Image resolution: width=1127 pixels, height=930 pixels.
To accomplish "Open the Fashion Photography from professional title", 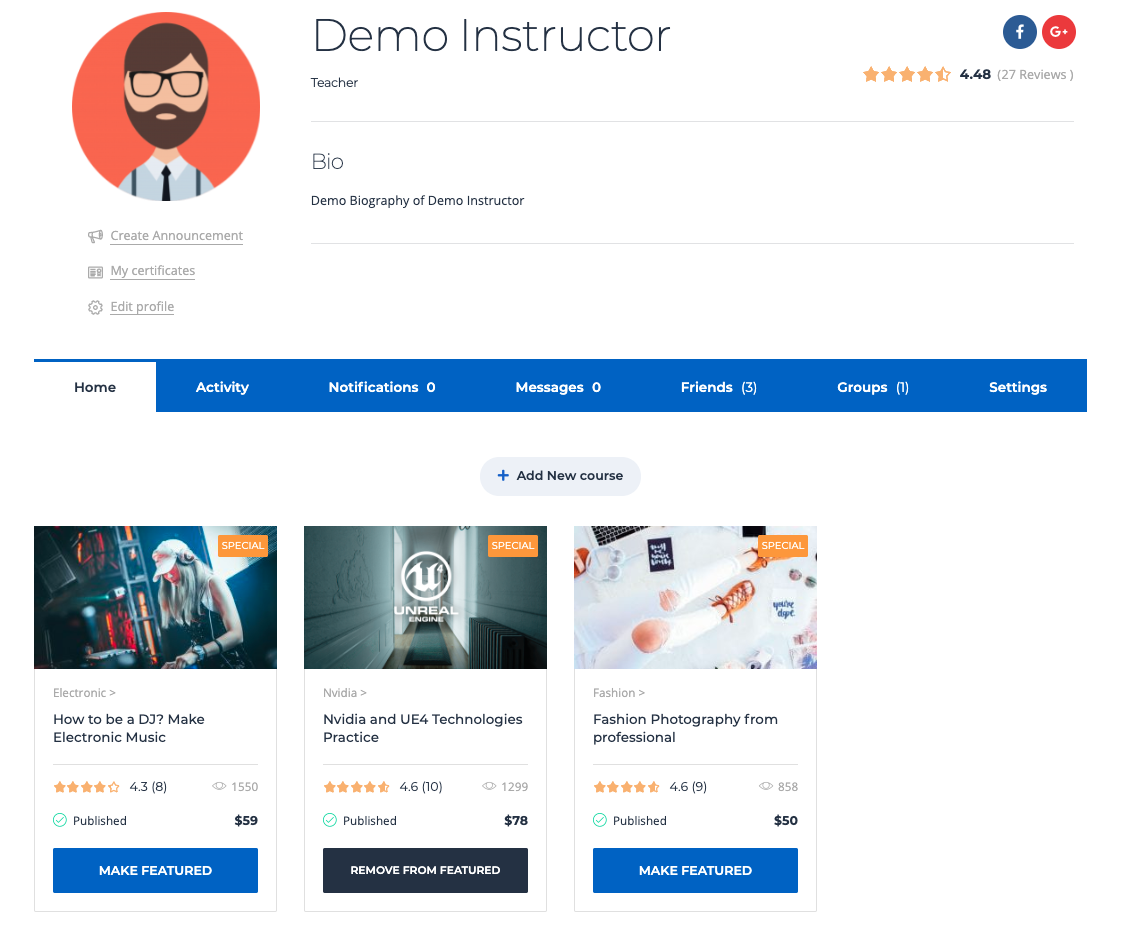I will [x=685, y=728].
